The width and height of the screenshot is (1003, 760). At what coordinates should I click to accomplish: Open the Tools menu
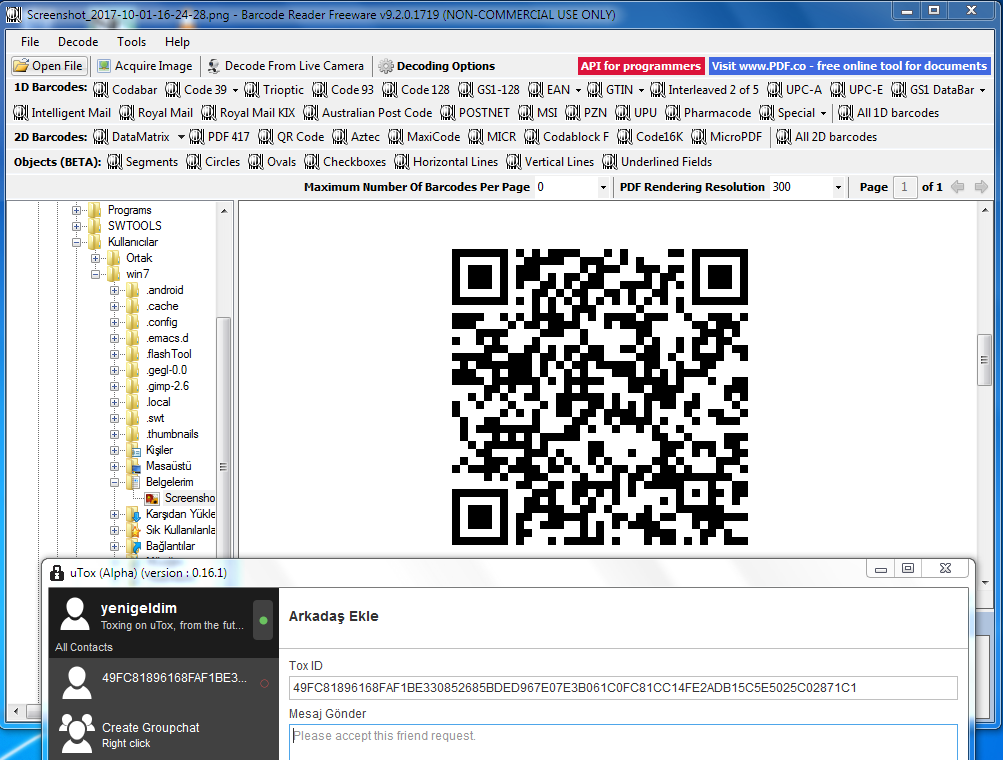pyautogui.click(x=131, y=42)
